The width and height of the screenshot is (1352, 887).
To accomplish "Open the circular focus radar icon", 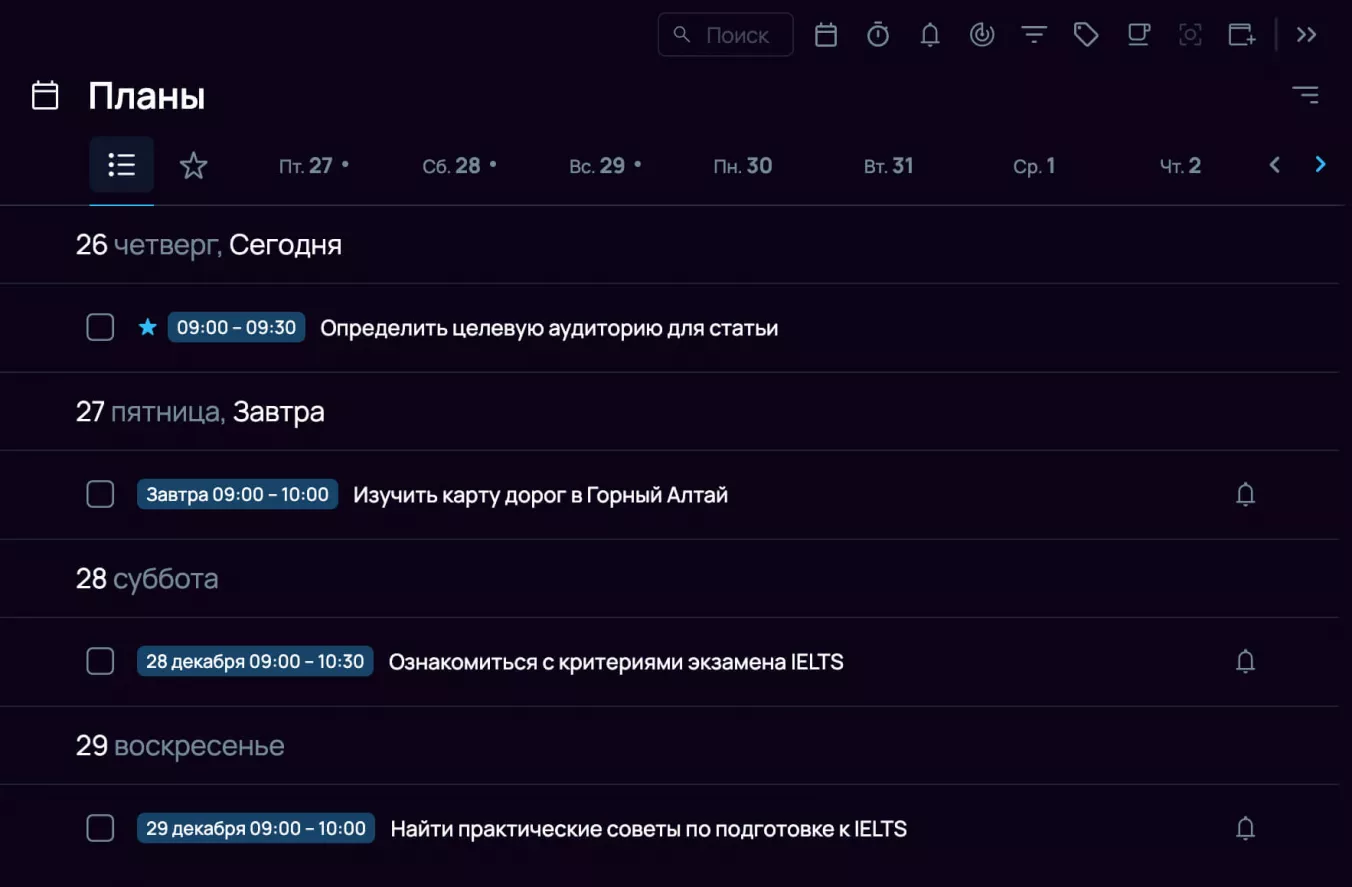I will tap(982, 35).
